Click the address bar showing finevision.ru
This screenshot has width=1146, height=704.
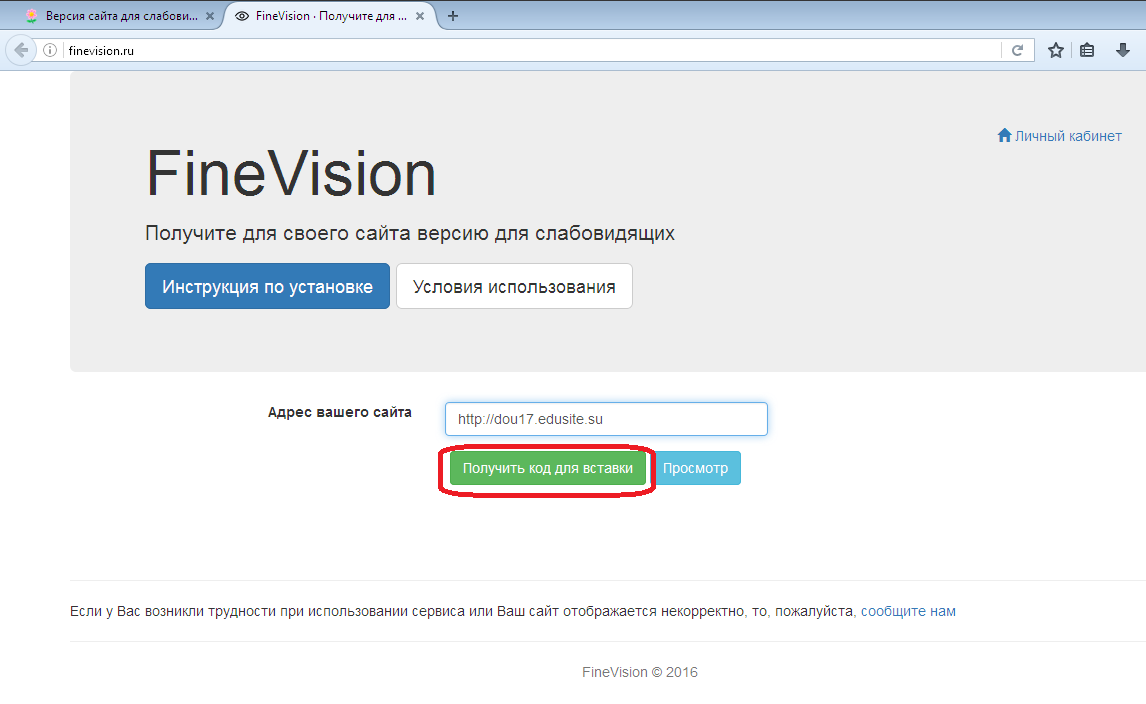tap(532, 50)
